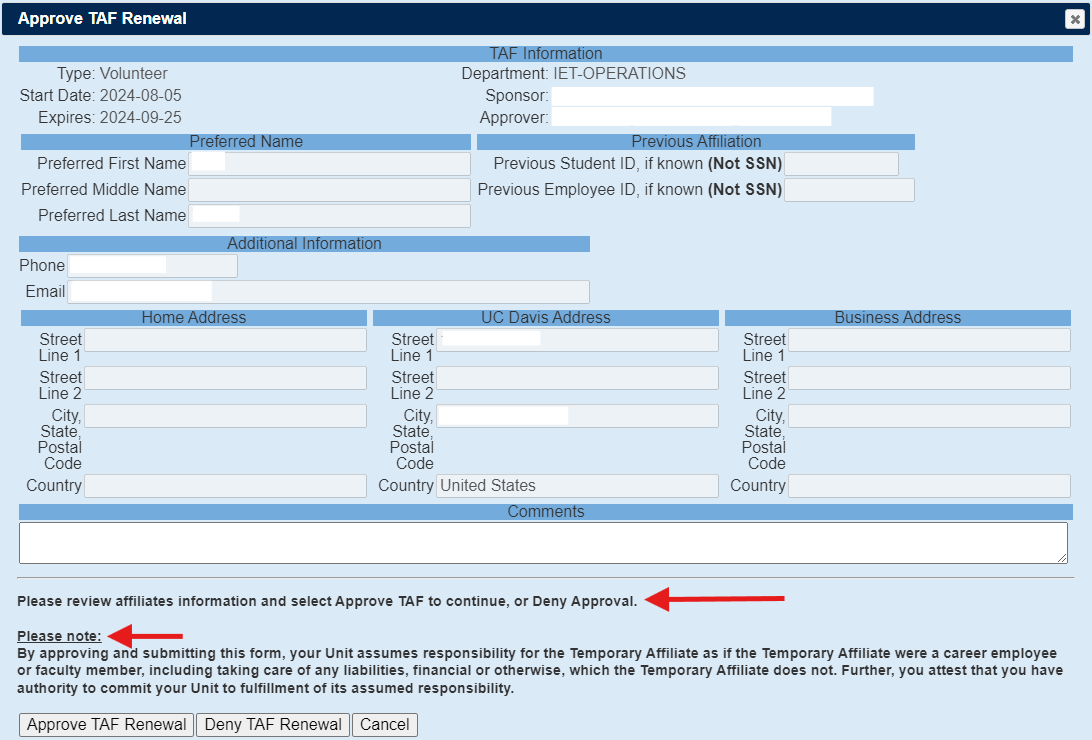
Task: Click the Email input field
Action: [328, 292]
